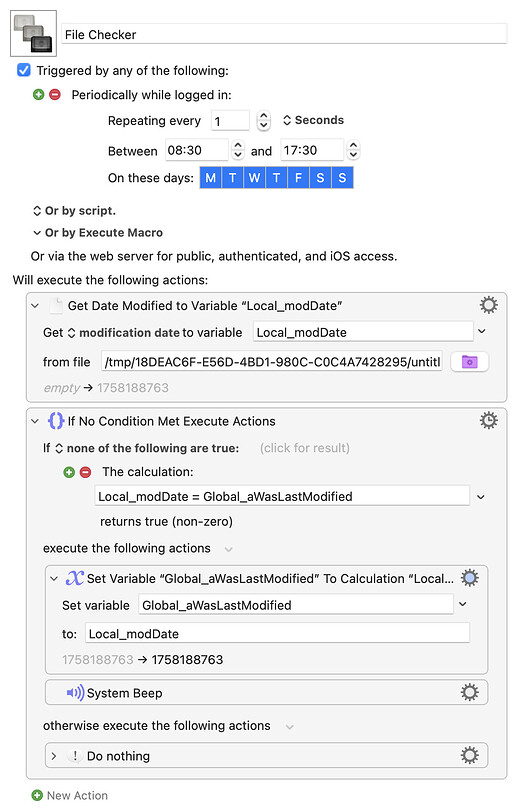The image size is (517, 811).
Task: Click the web server access text line
Action: coord(214,256)
